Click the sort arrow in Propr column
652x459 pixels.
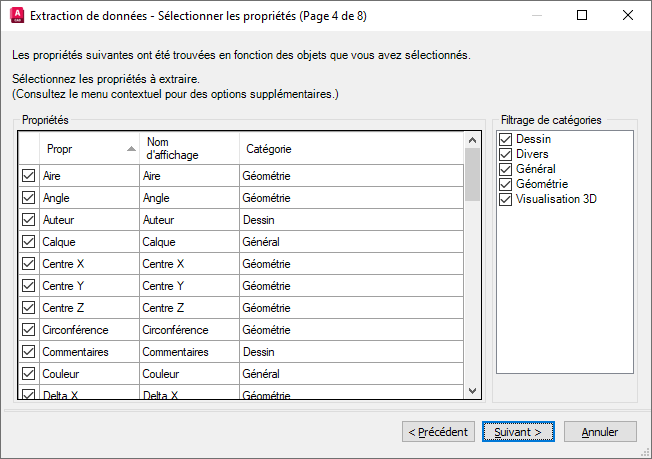131,149
